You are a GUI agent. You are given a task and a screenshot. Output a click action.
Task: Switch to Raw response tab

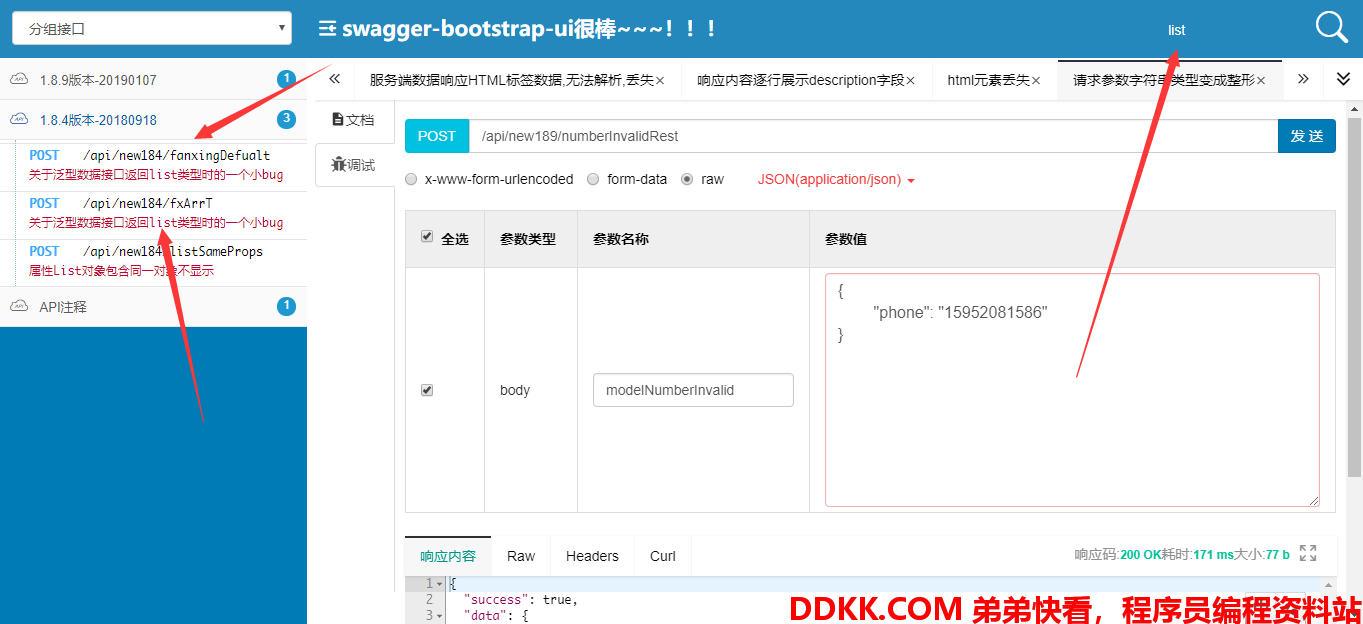tap(521, 556)
